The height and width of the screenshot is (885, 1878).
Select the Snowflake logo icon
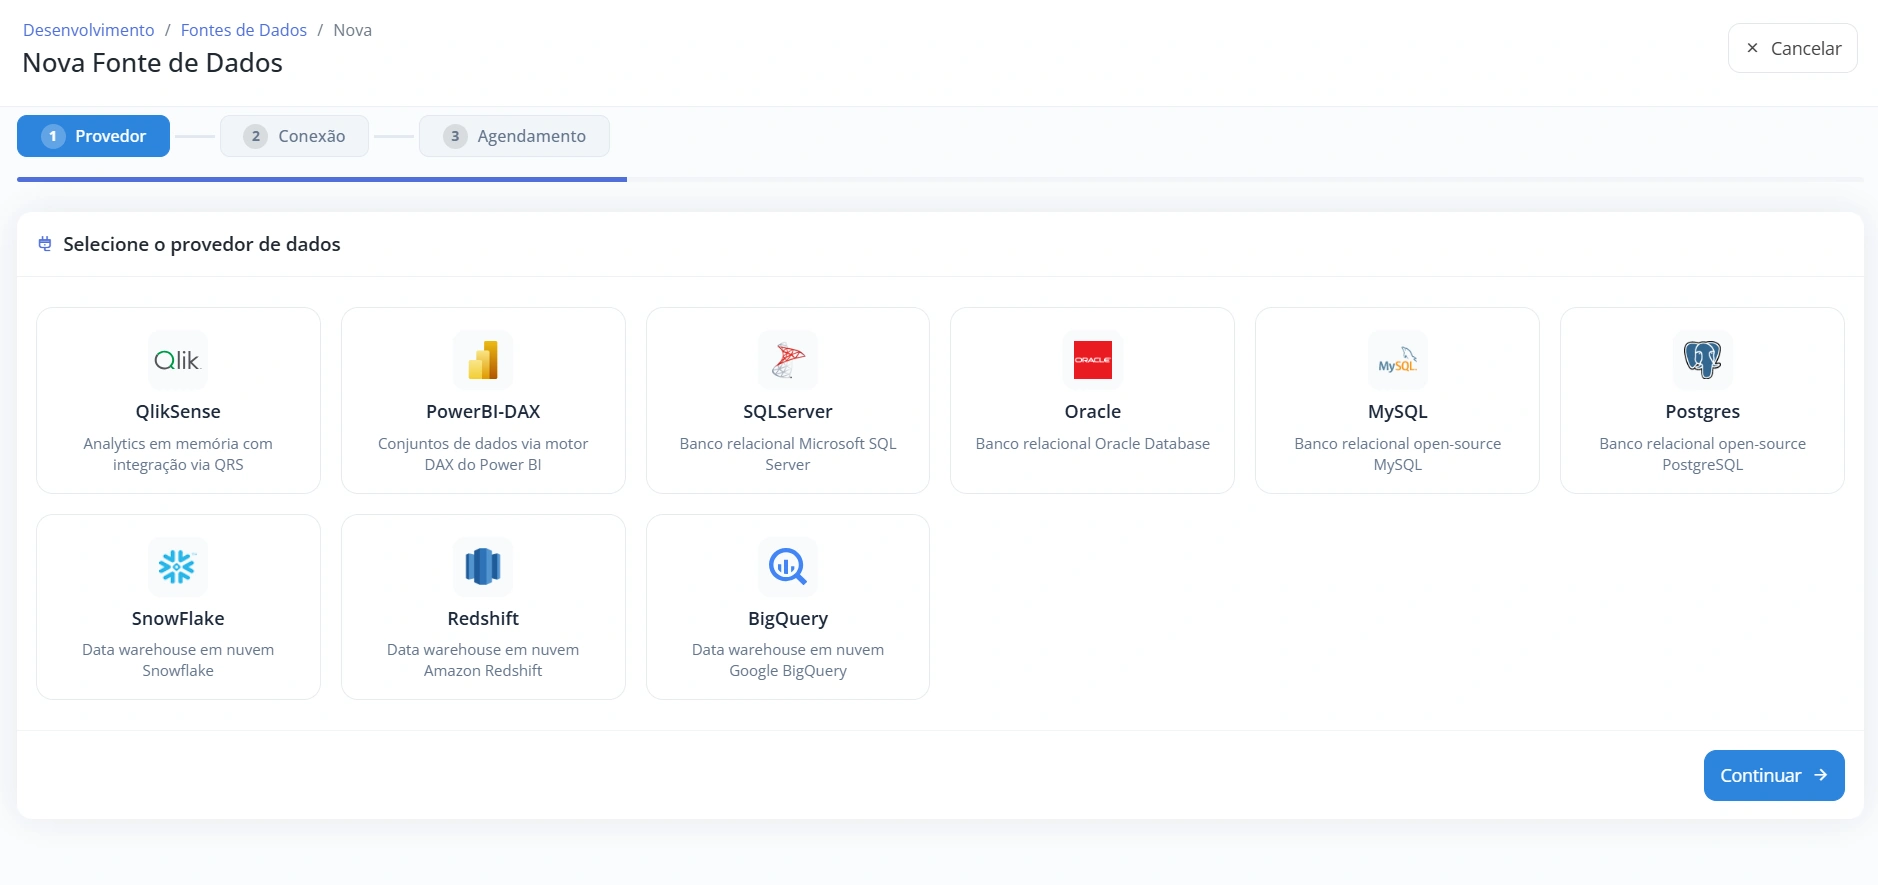pos(178,567)
